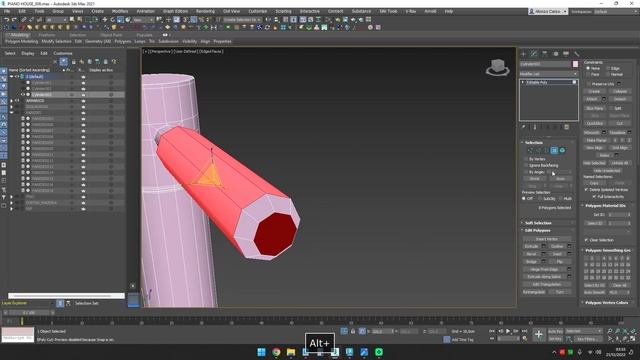Click the Grow selection button
640x360 pixels.
(x=560, y=179)
